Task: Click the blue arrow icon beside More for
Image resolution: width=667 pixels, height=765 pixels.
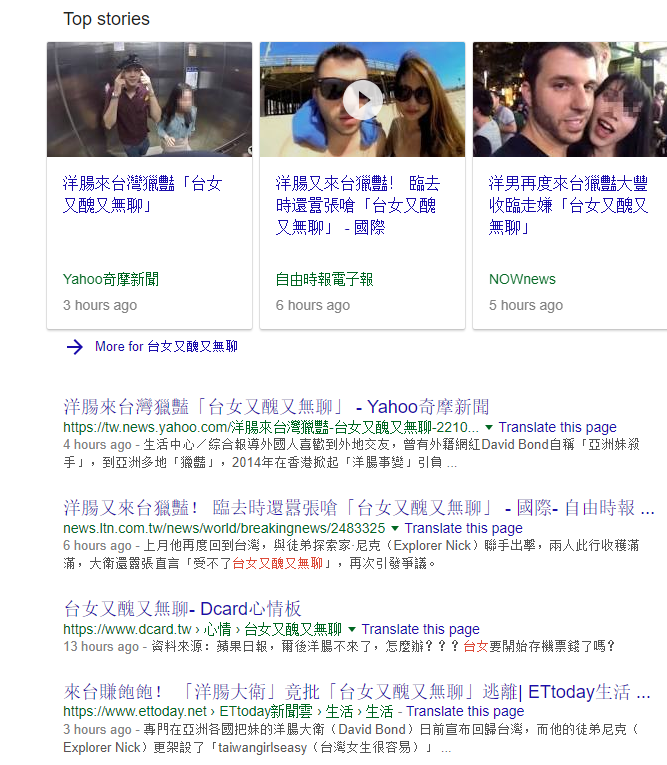Action: coord(75,347)
